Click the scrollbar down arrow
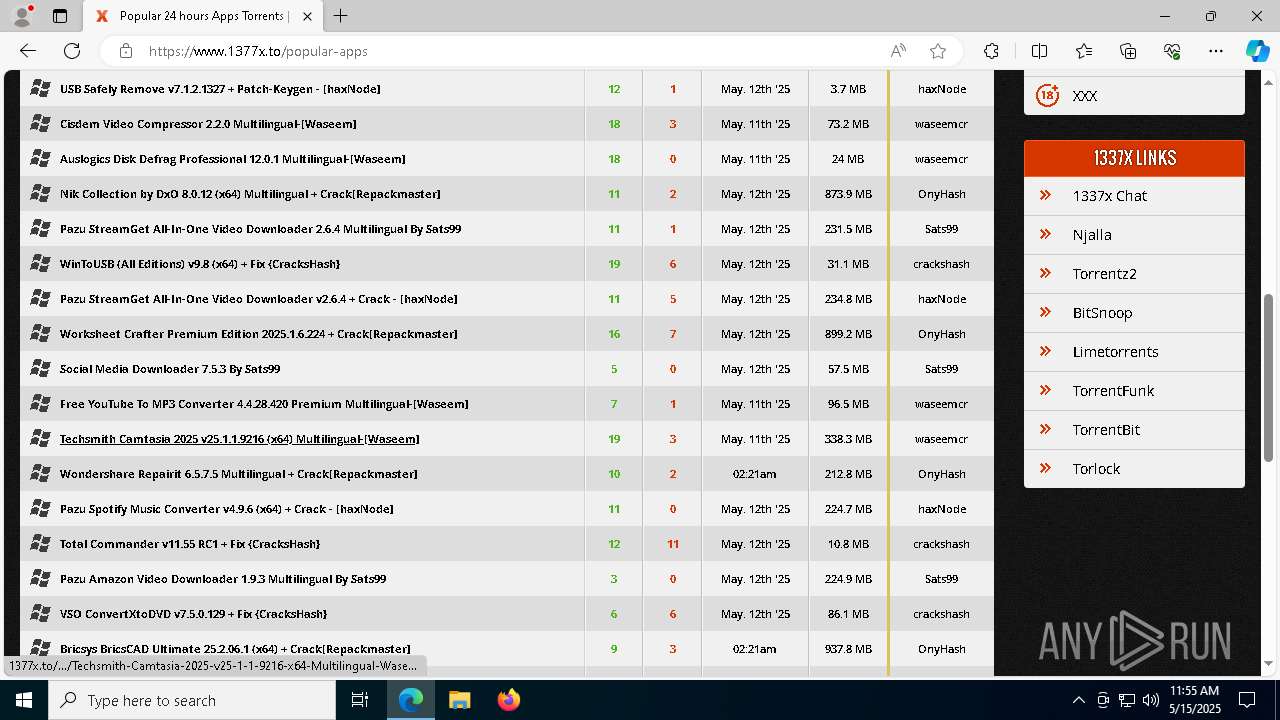The width and height of the screenshot is (1280, 720). (x=1269, y=663)
